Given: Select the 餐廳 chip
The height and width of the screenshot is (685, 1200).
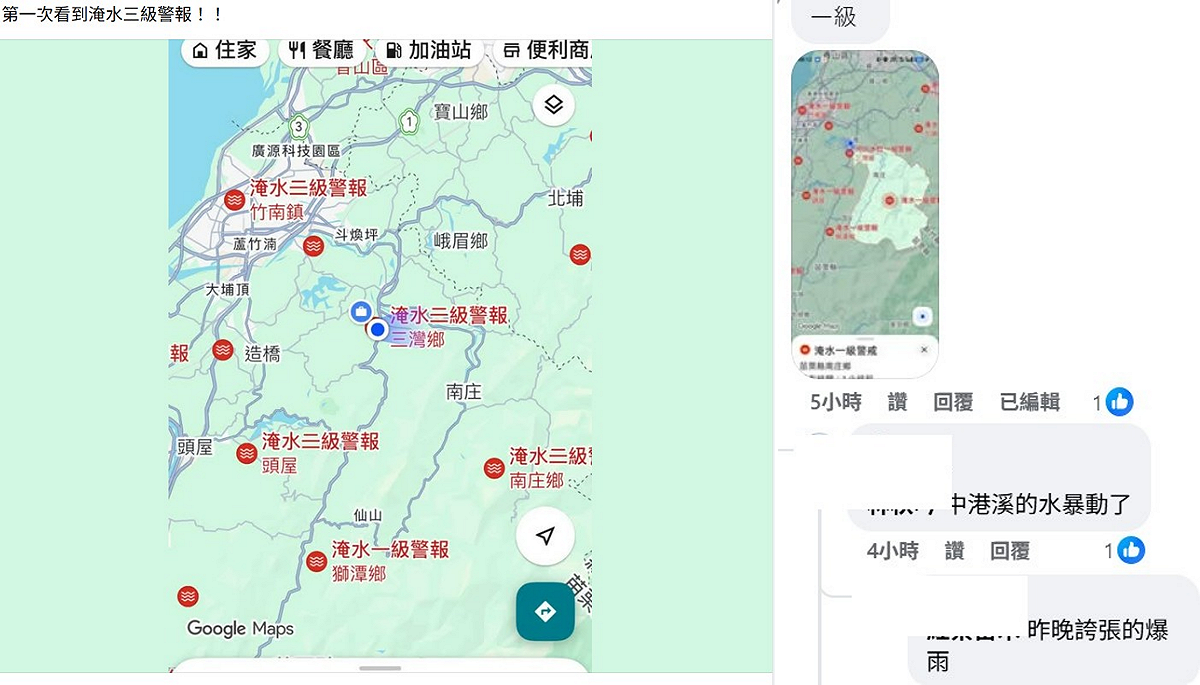Looking at the screenshot, I should (321, 50).
